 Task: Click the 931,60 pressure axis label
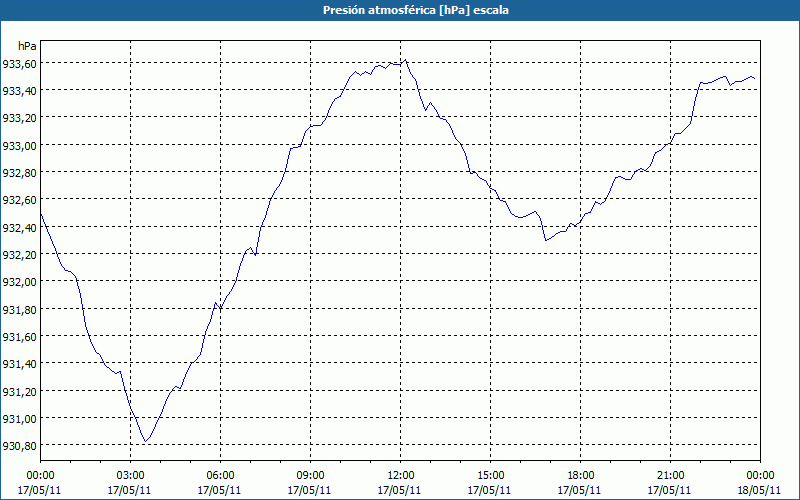tap(19, 337)
